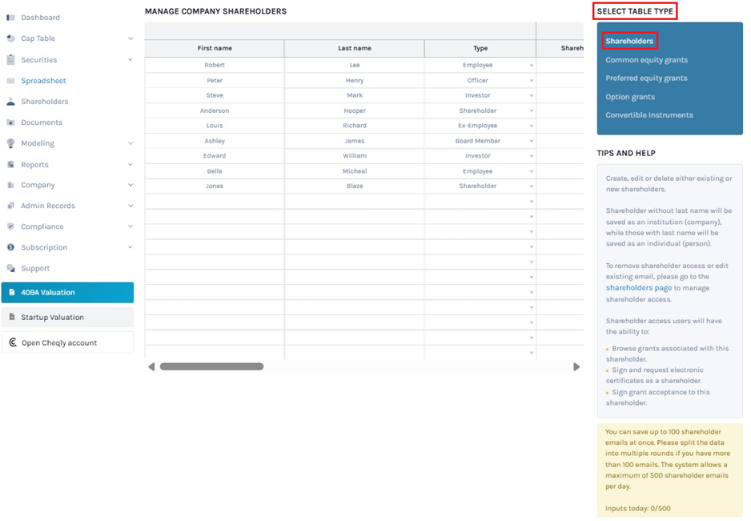Image resolution: width=751 pixels, height=521 pixels.
Task: Open Type dropdown for Robert Lee
Action: point(531,66)
